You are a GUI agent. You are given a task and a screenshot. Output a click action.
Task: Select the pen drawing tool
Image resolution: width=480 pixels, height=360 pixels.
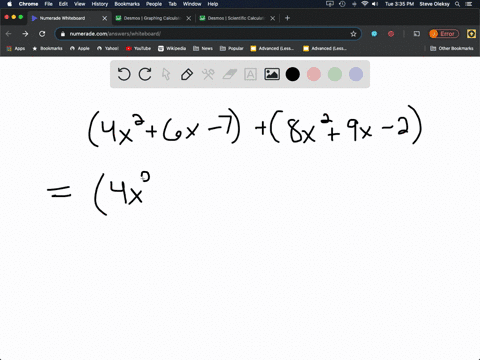tap(187, 74)
